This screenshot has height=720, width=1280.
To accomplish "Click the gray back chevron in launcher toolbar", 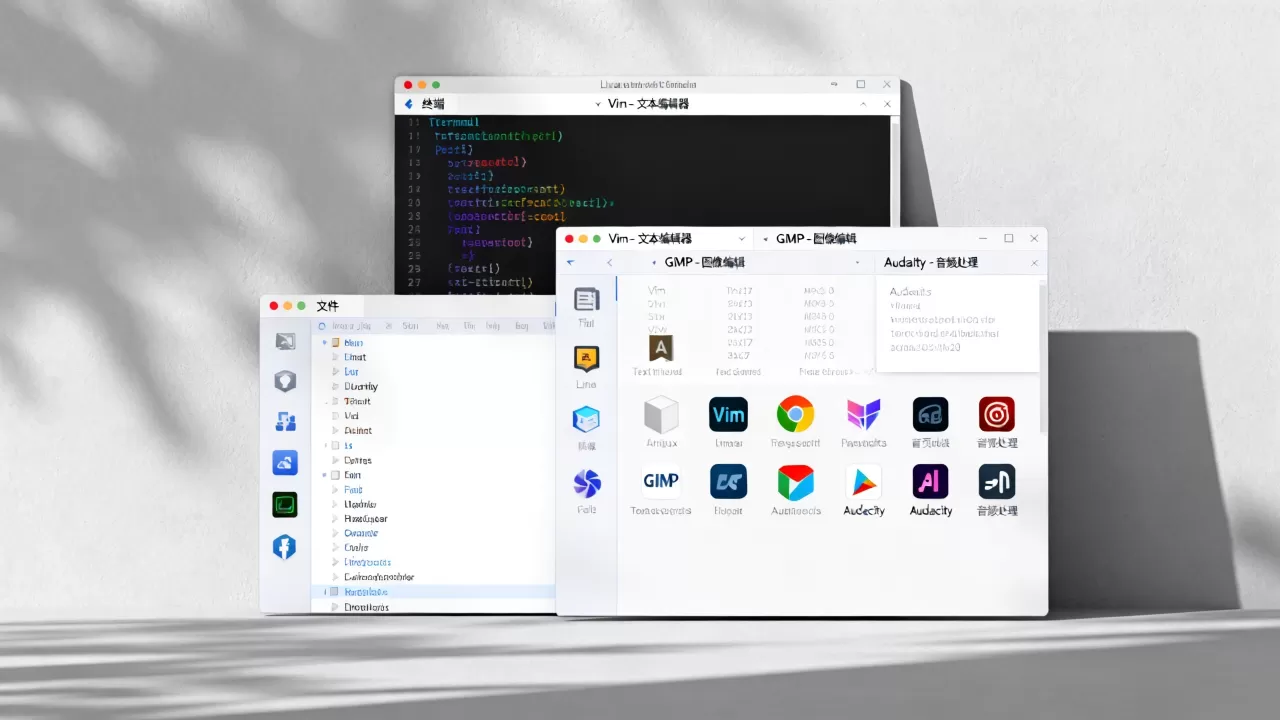I will coord(610,262).
